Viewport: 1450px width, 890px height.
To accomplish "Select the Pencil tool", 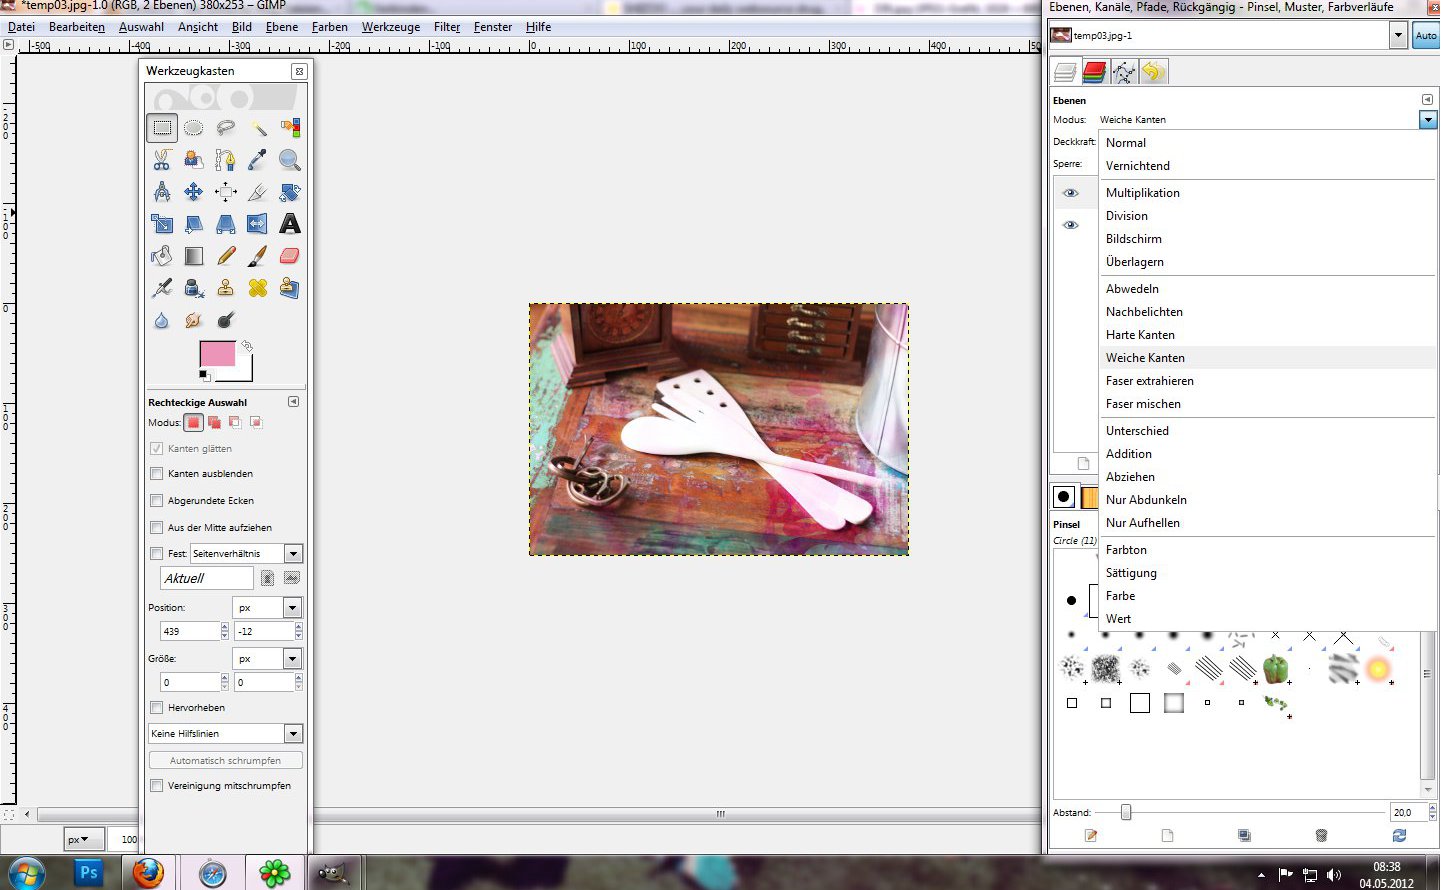I will (x=226, y=256).
